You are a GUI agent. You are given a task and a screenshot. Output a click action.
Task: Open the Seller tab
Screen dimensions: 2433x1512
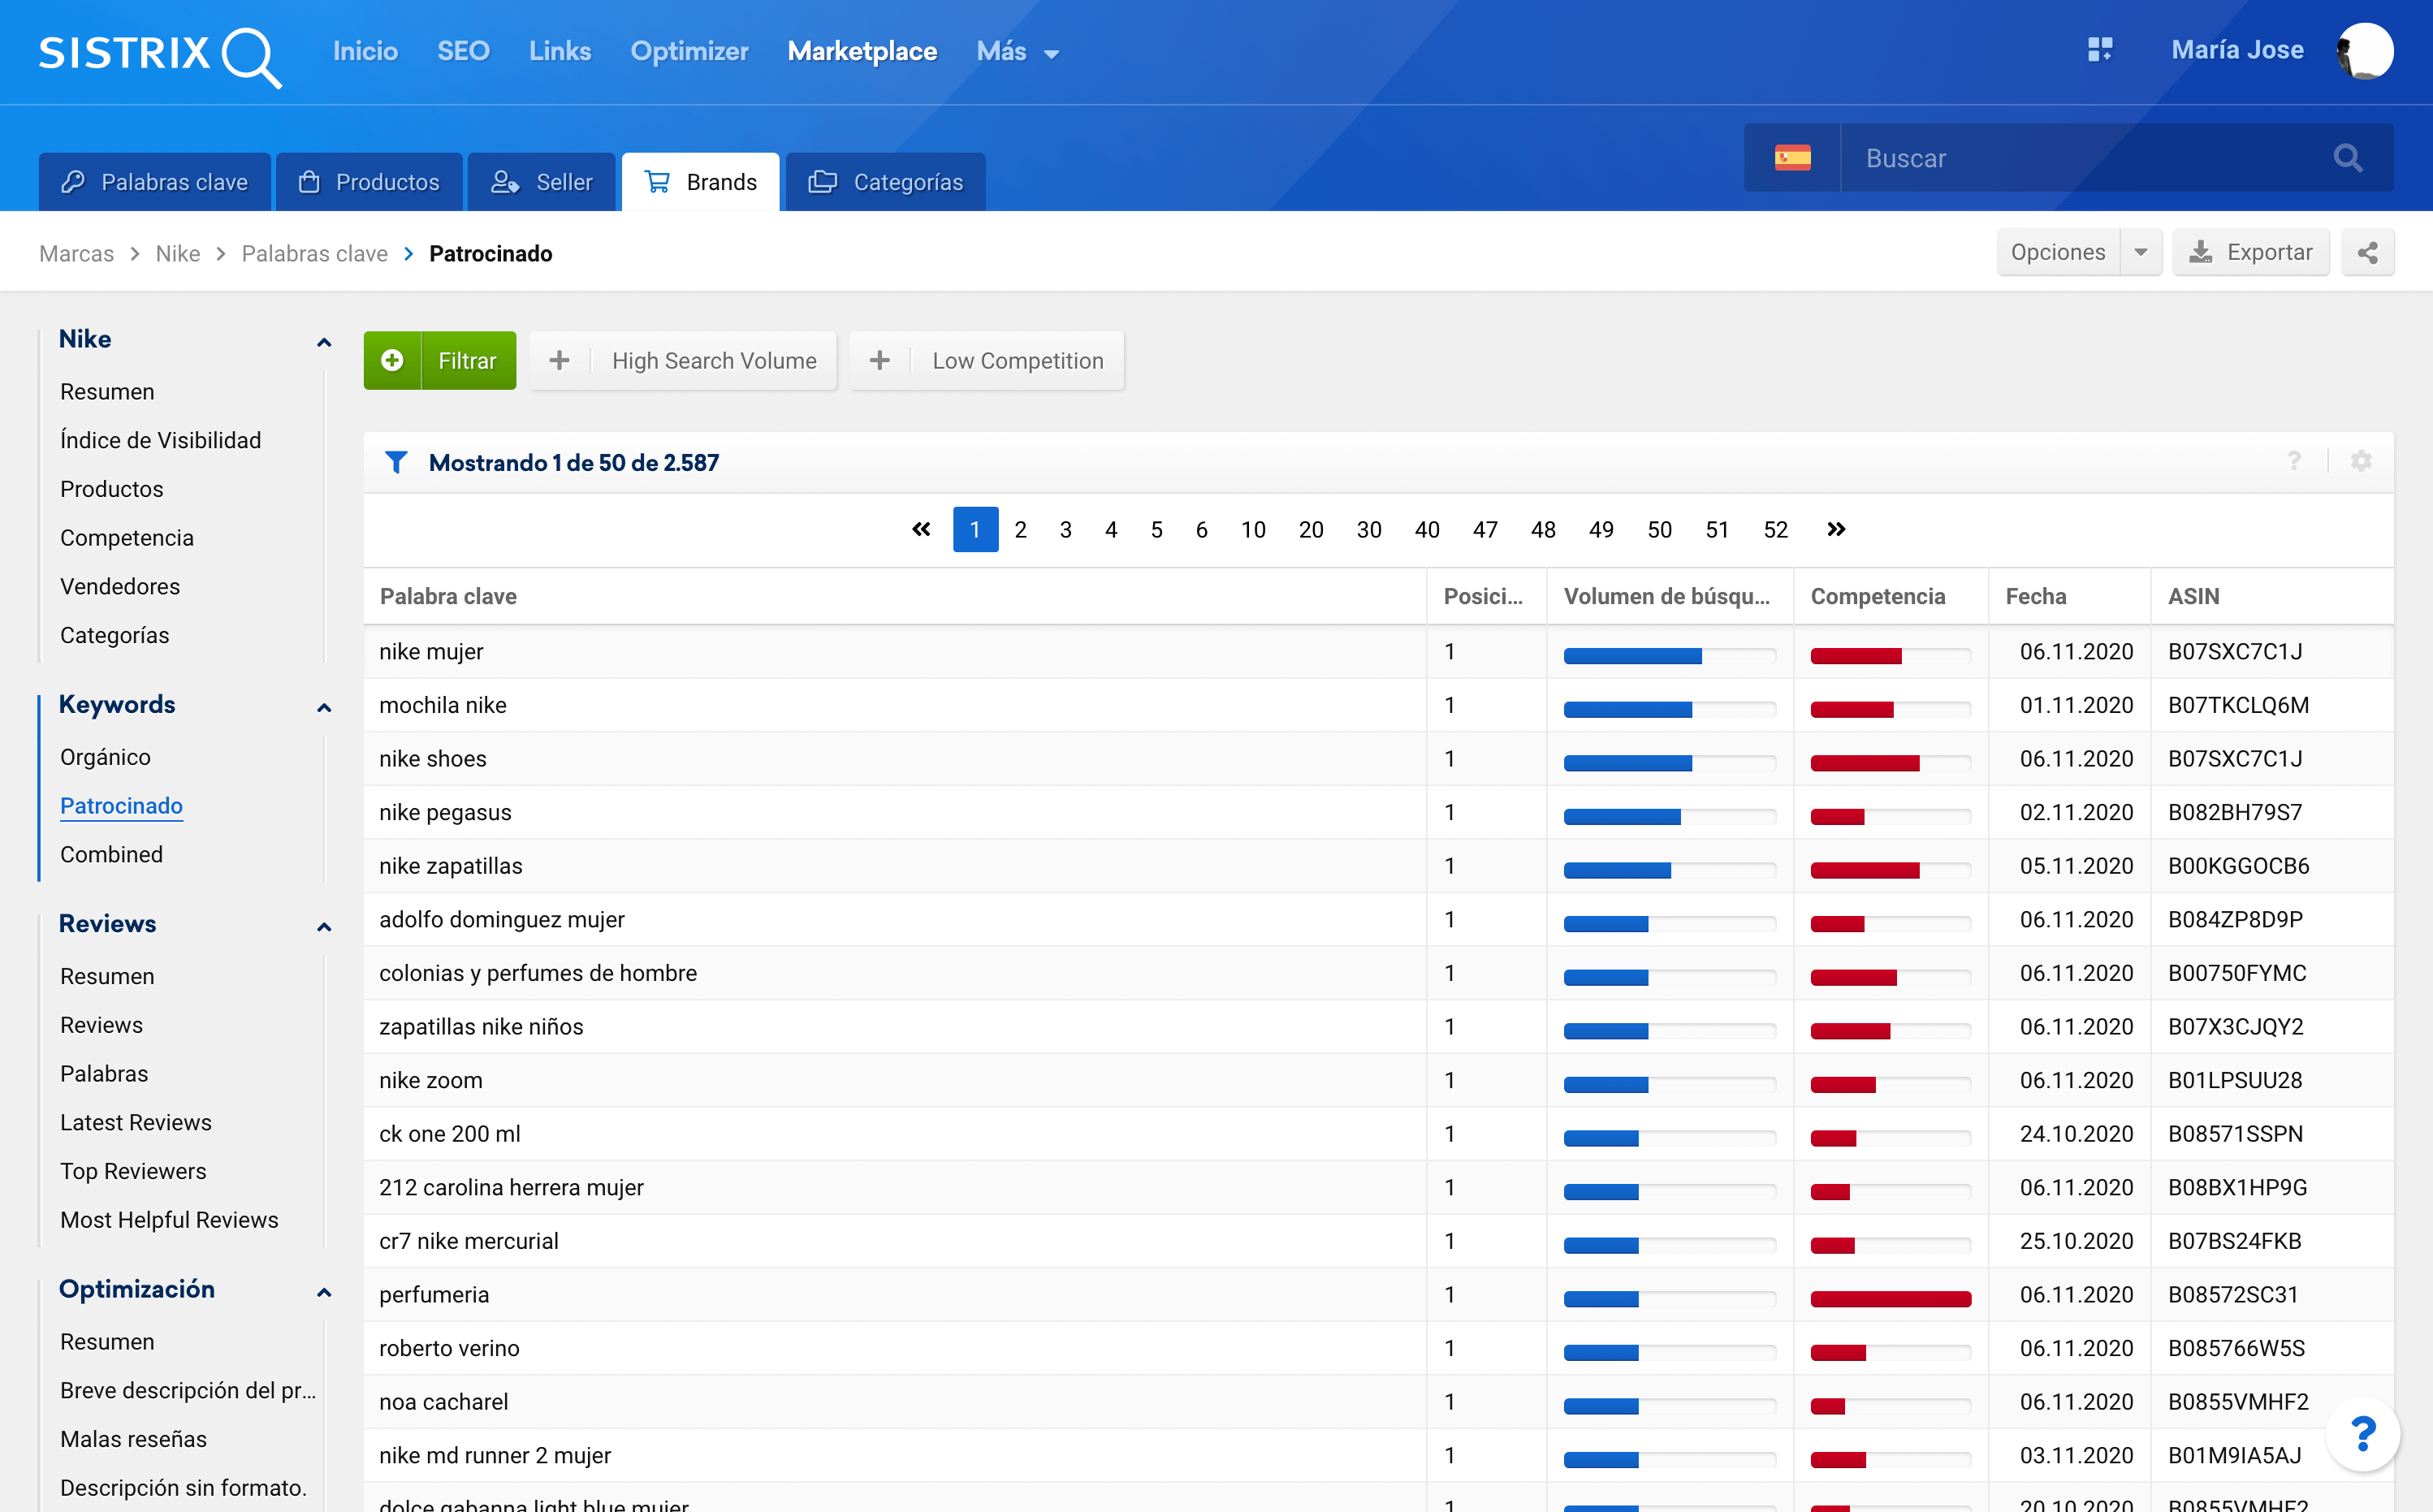pos(541,182)
